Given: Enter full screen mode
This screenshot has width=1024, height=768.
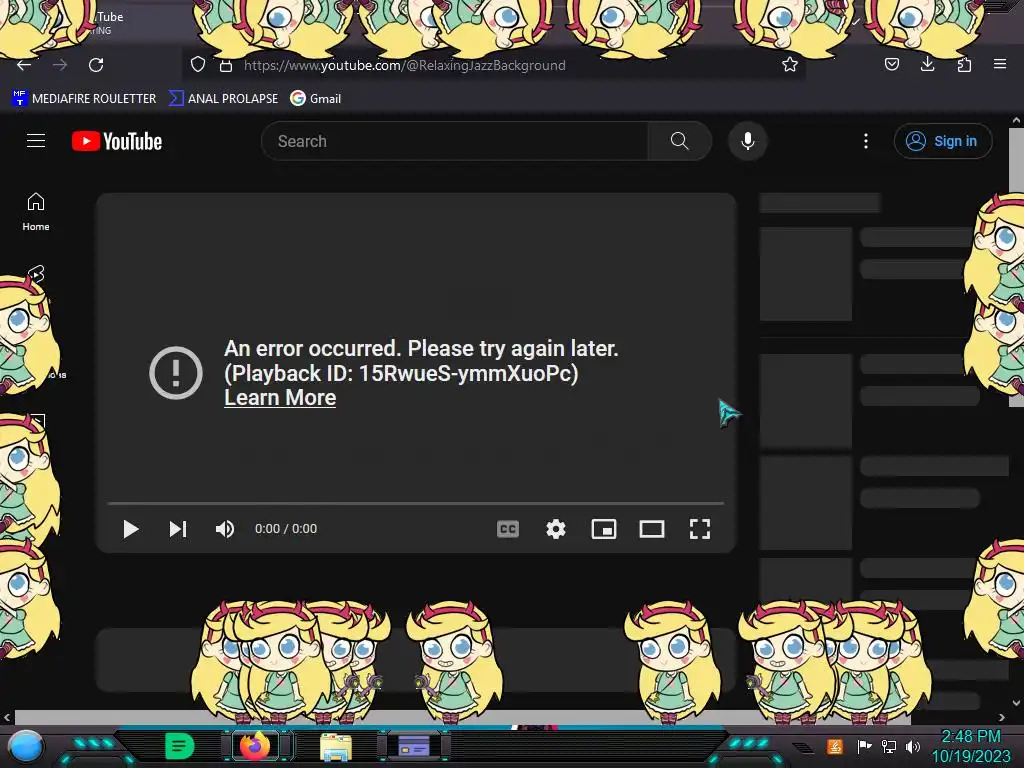Looking at the screenshot, I should [x=700, y=529].
